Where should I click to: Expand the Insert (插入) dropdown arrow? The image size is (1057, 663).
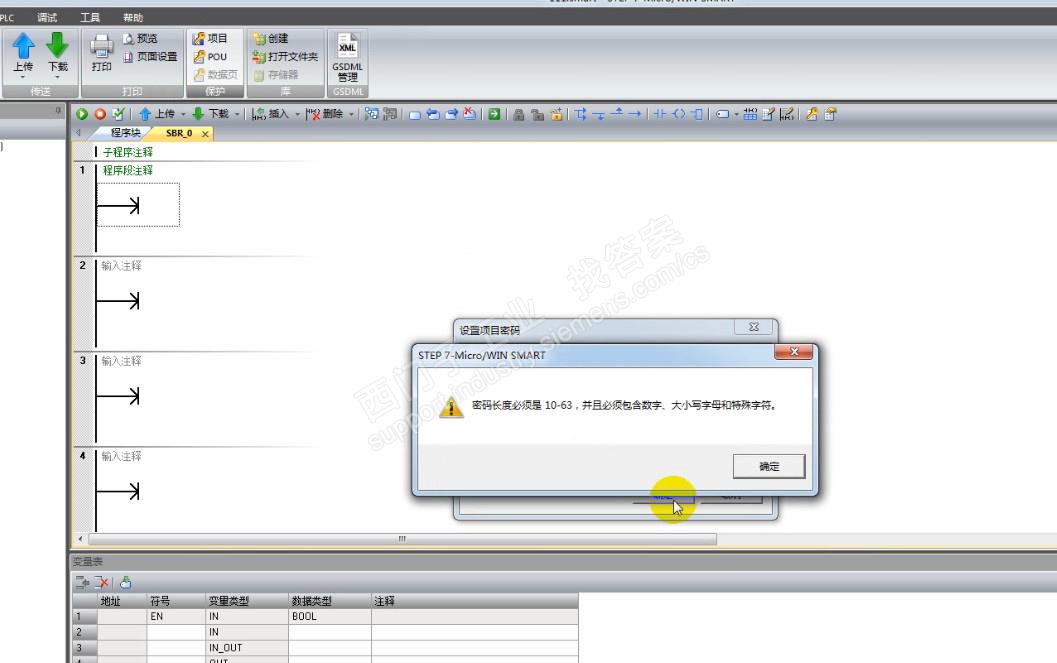pos(297,115)
